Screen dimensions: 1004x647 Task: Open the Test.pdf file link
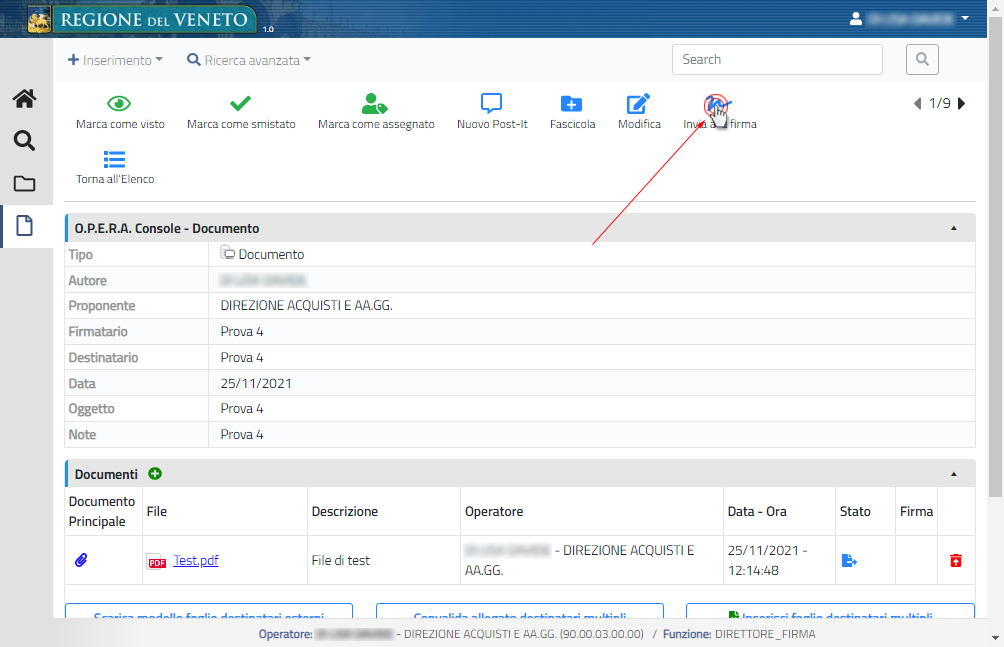(x=196, y=561)
